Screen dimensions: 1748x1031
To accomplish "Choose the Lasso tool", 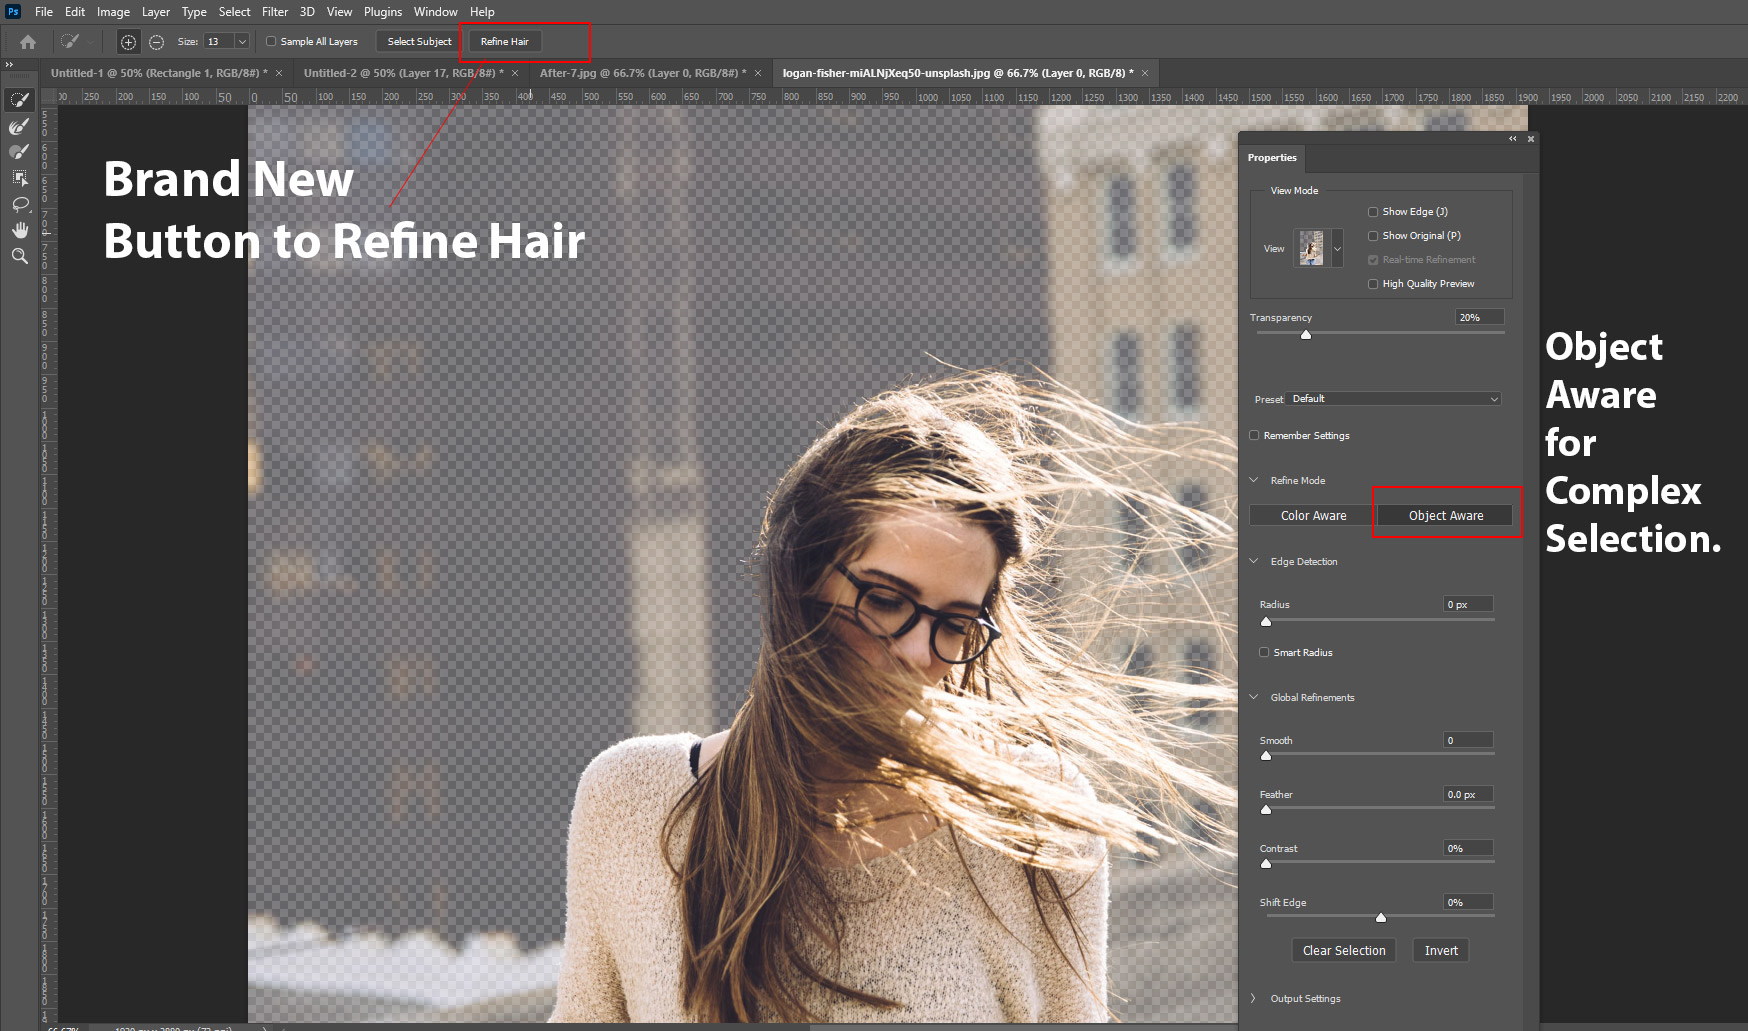I will pos(19,204).
